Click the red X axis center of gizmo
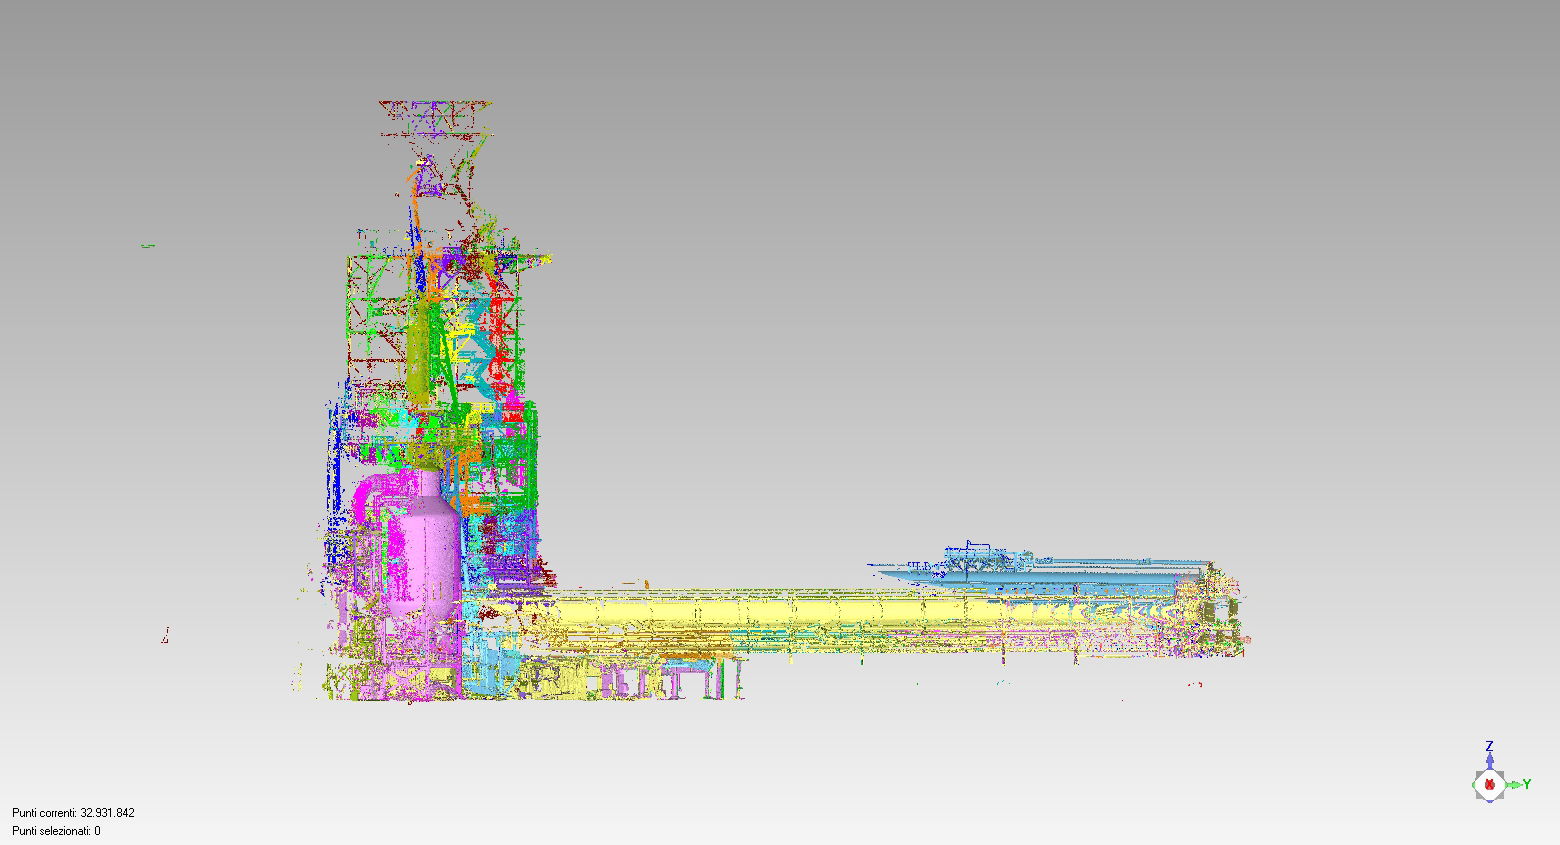1560x845 pixels. 1489,785
